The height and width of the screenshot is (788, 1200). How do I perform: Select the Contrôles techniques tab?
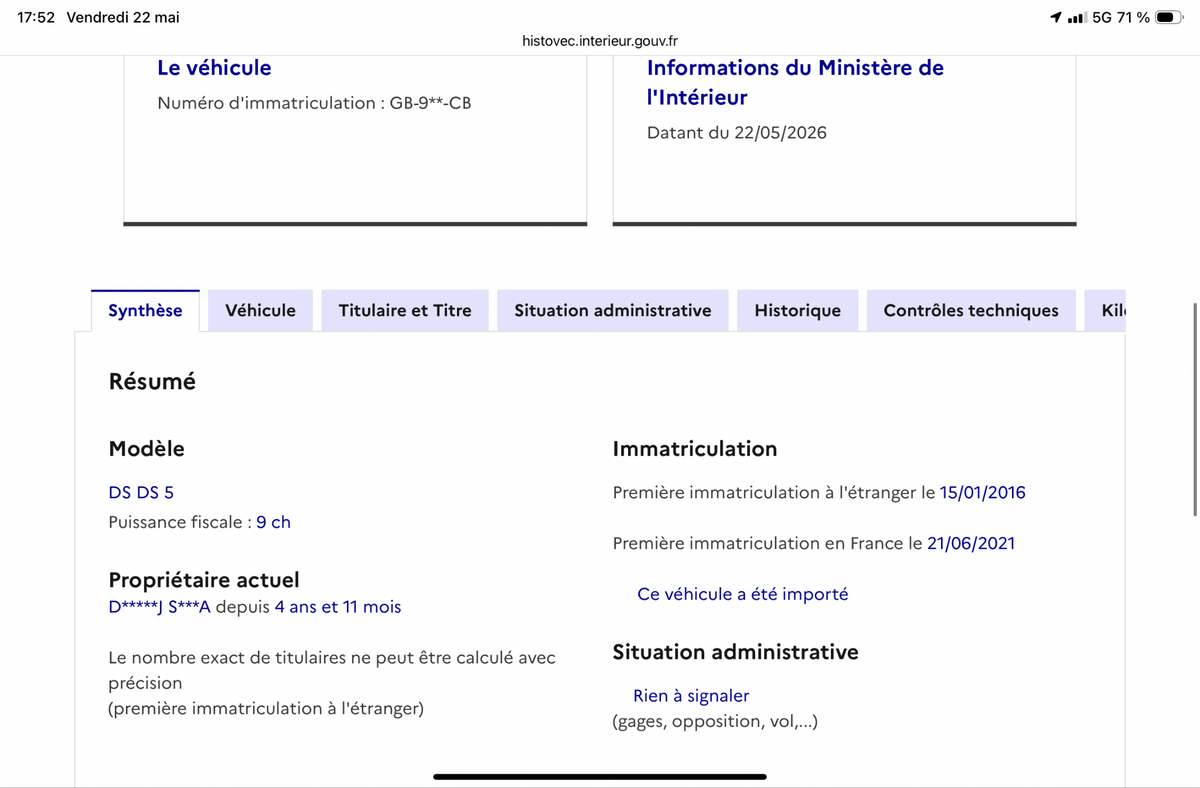971,310
